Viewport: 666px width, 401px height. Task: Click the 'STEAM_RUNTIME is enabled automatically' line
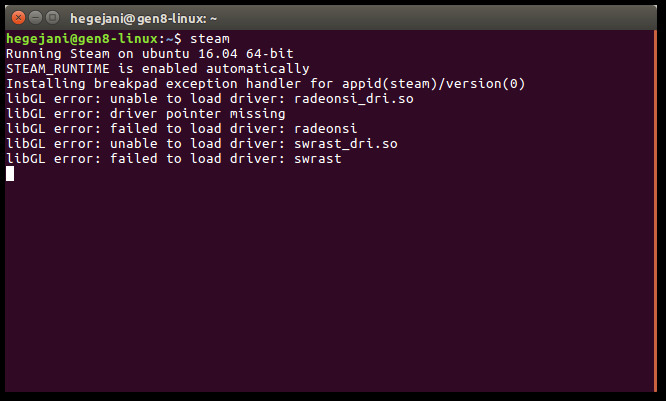pyautogui.click(x=158, y=69)
